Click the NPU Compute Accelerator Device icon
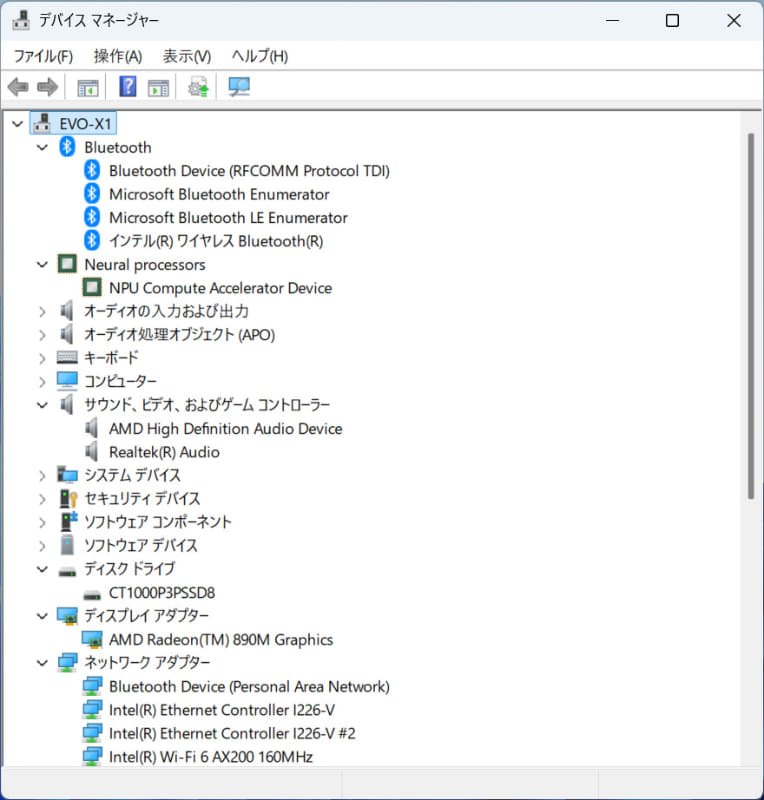Screen dimensions: 764x800 pos(92,288)
